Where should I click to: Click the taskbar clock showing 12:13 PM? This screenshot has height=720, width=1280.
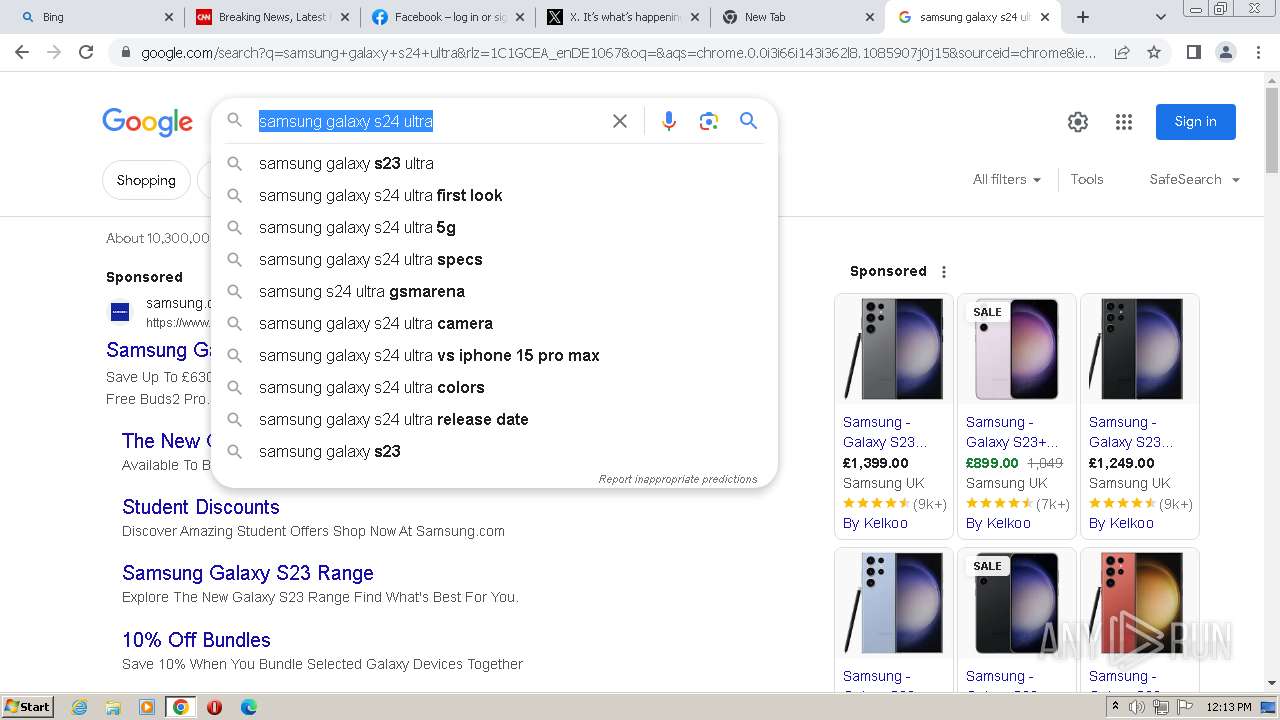click(1229, 707)
